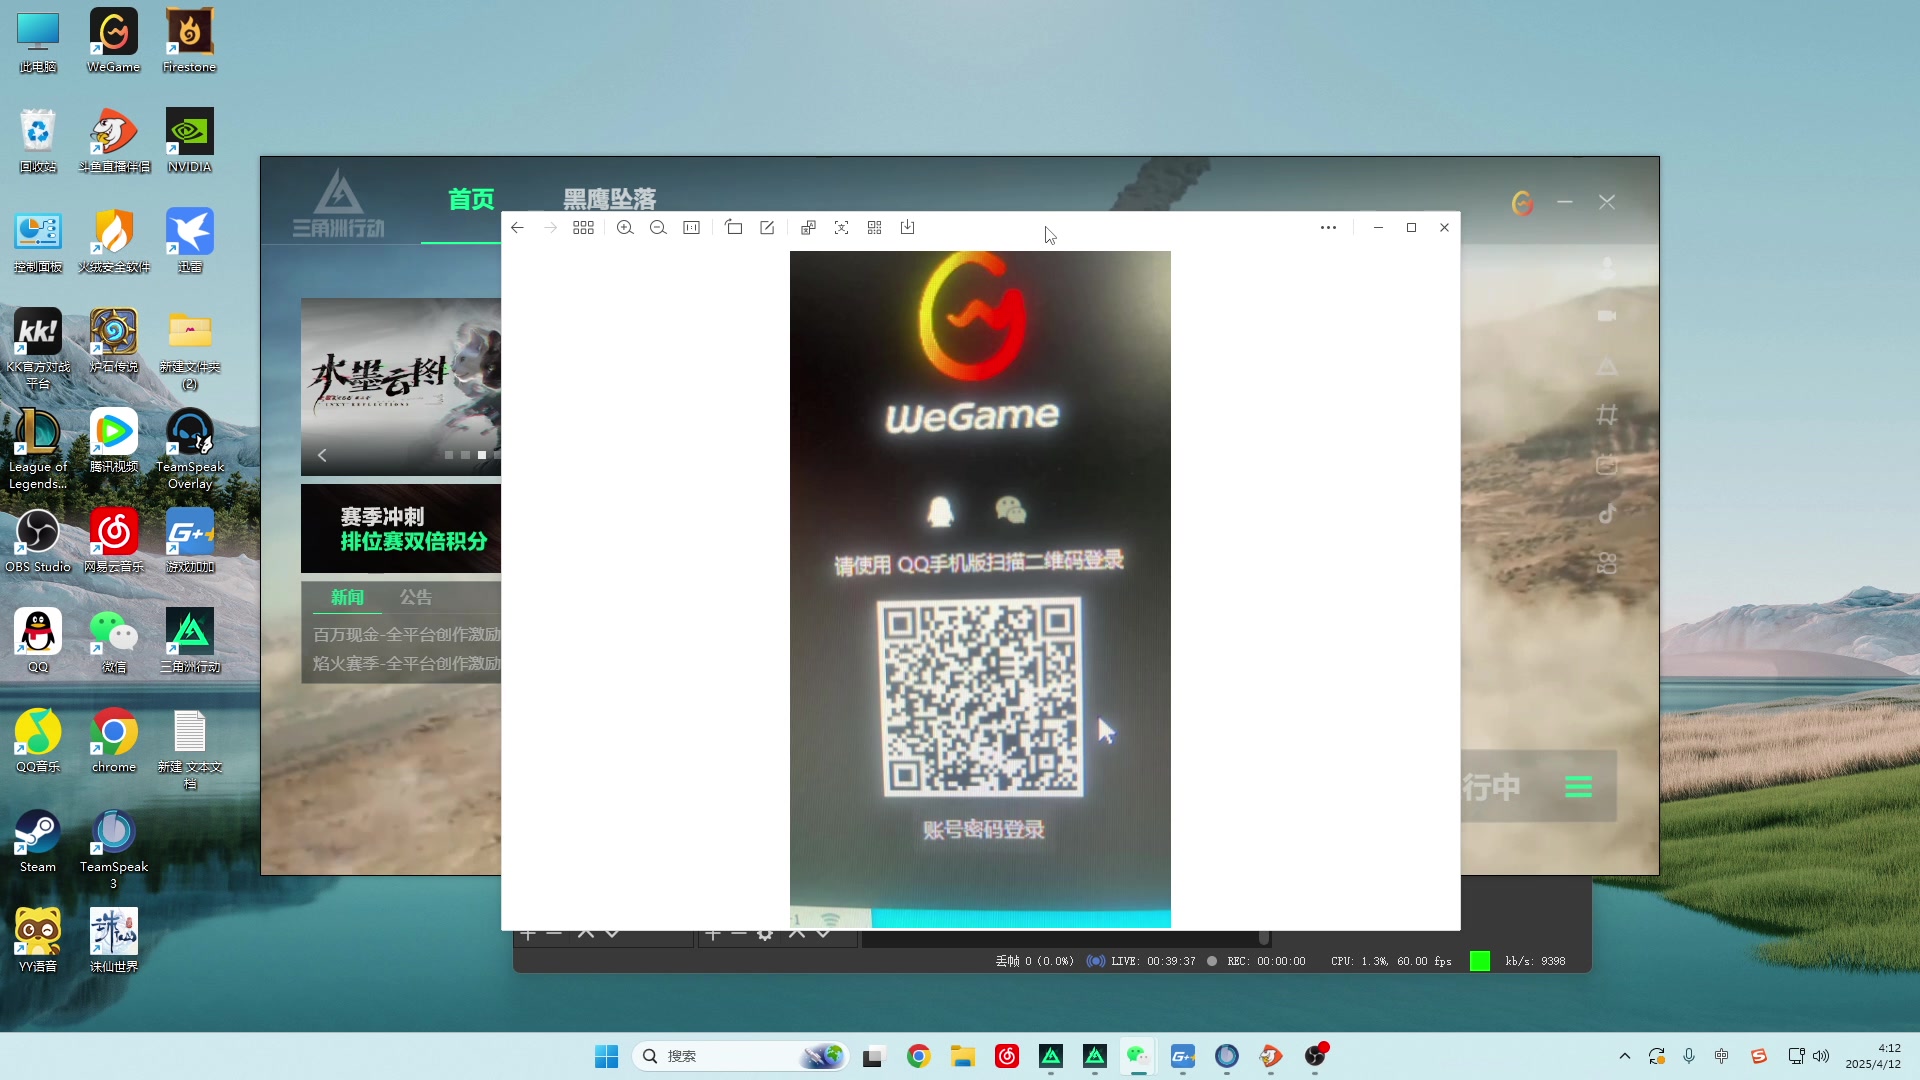1920x1080 pixels.
Task: Zoom out of the image
Action: click(x=658, y=228)
